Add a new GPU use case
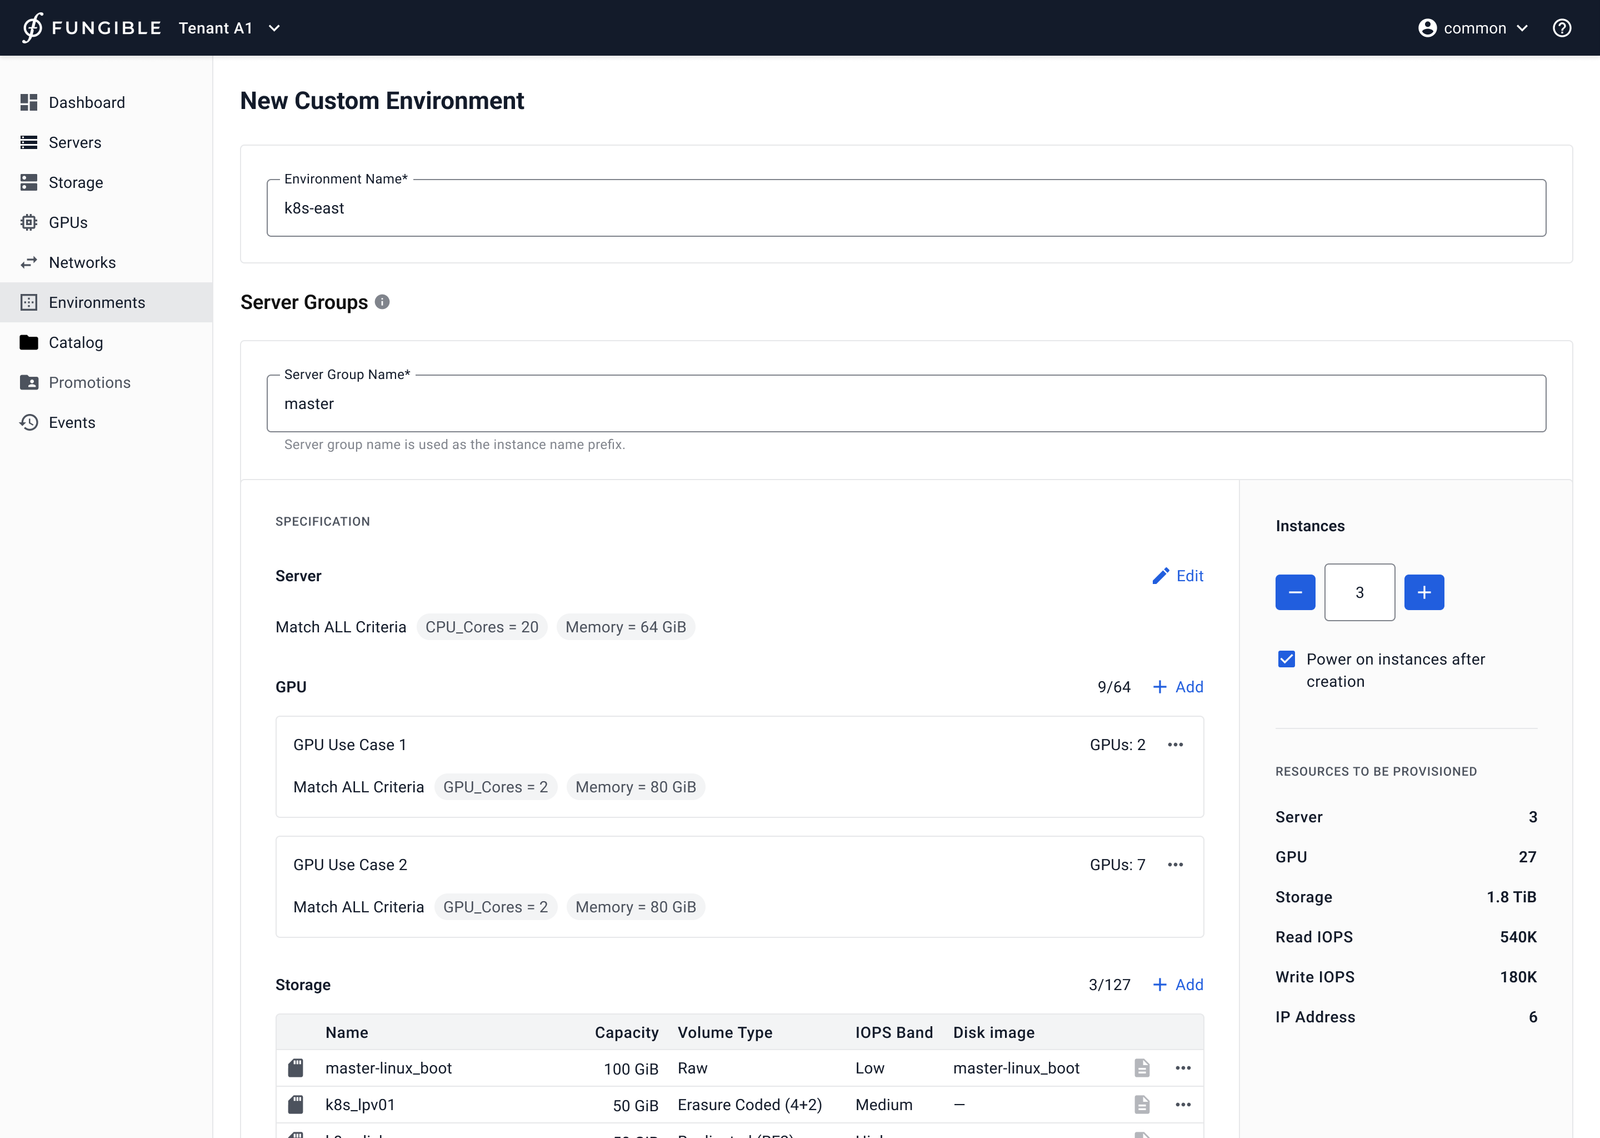 [1178, 687]
